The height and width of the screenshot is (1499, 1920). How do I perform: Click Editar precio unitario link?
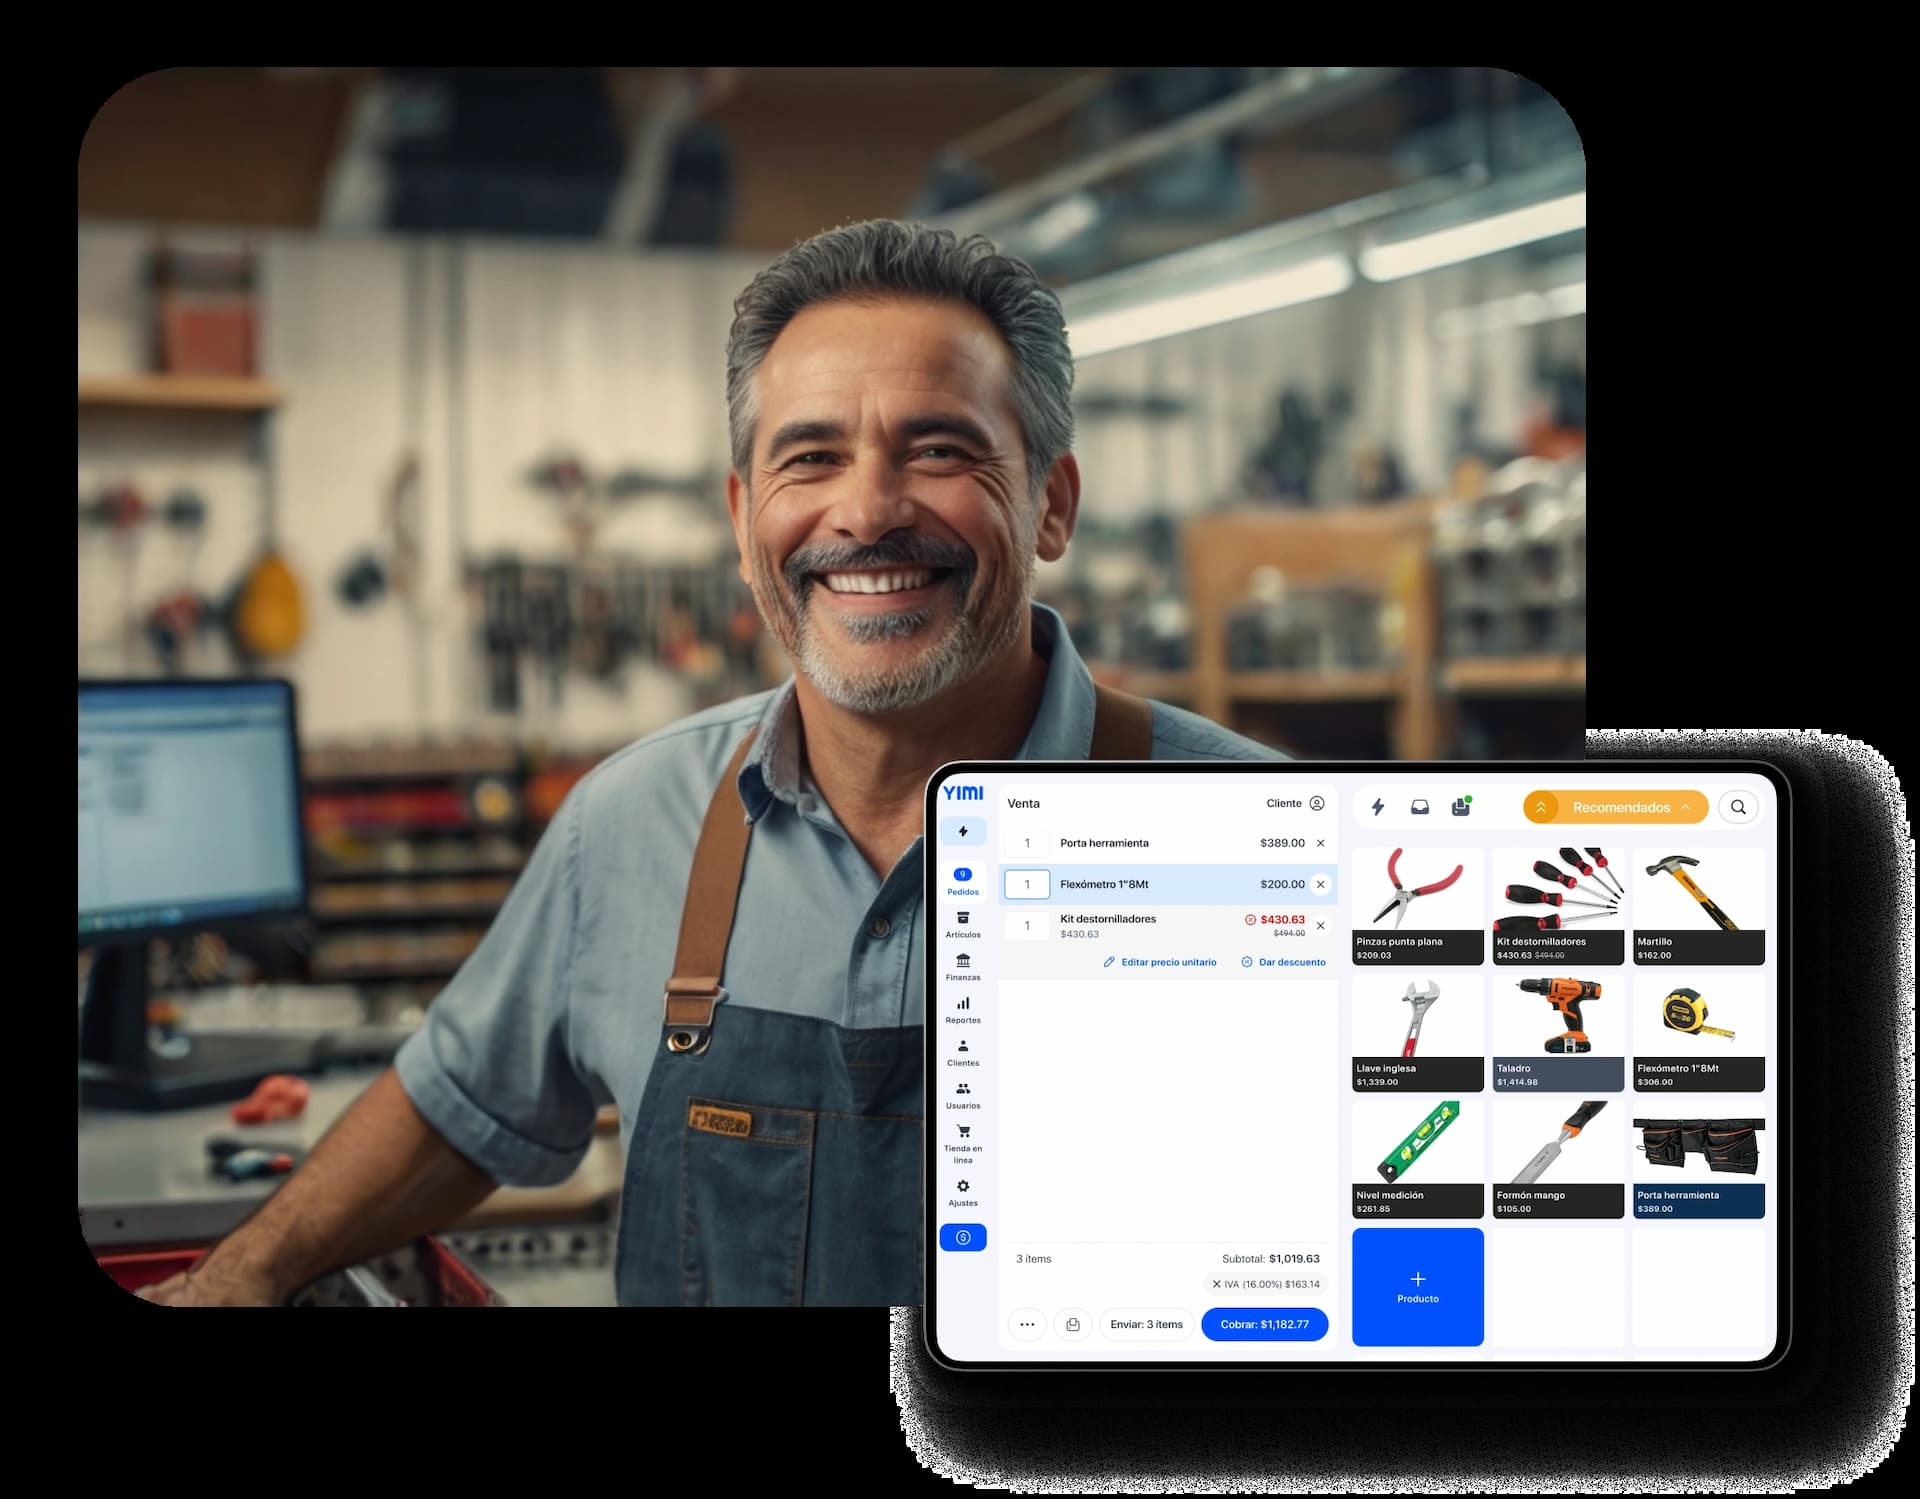[1160, 962]
